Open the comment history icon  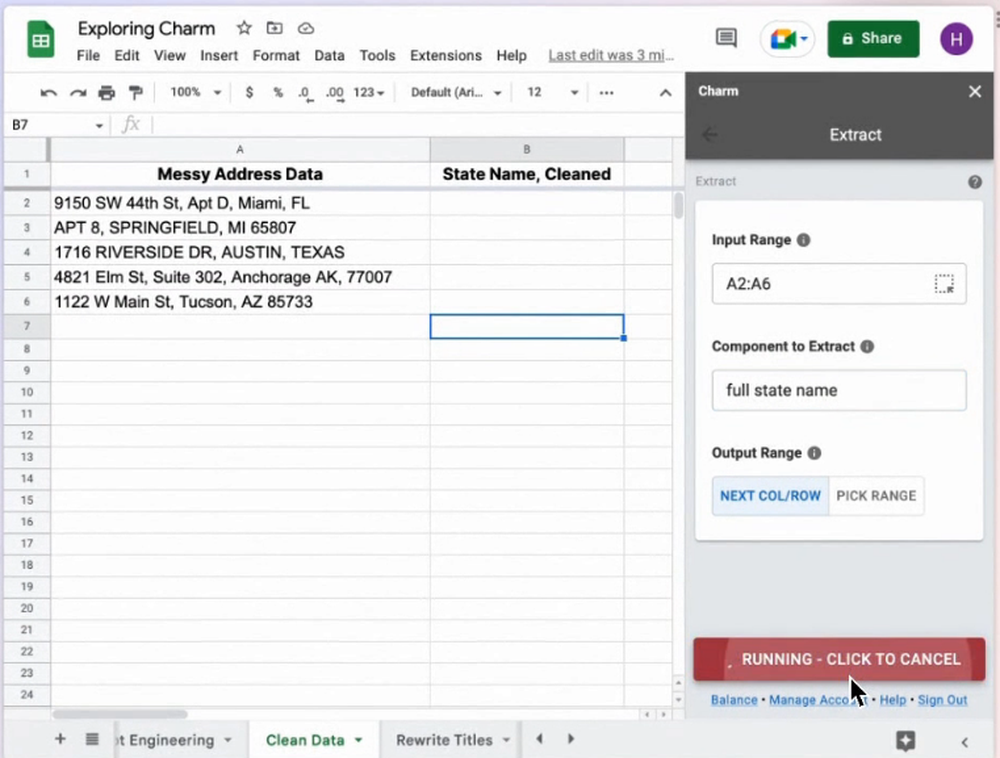(726, 38)
